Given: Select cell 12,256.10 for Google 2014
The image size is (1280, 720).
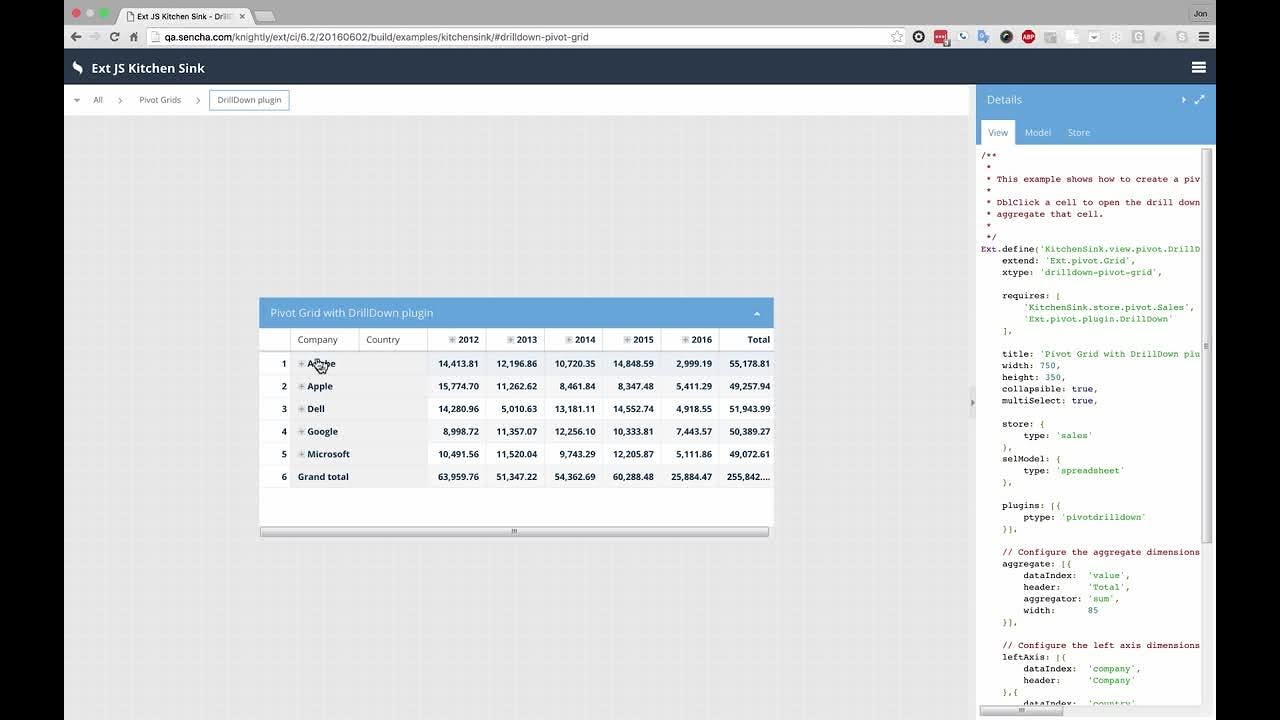Looking at the screenshot, I should click(573, 432).
